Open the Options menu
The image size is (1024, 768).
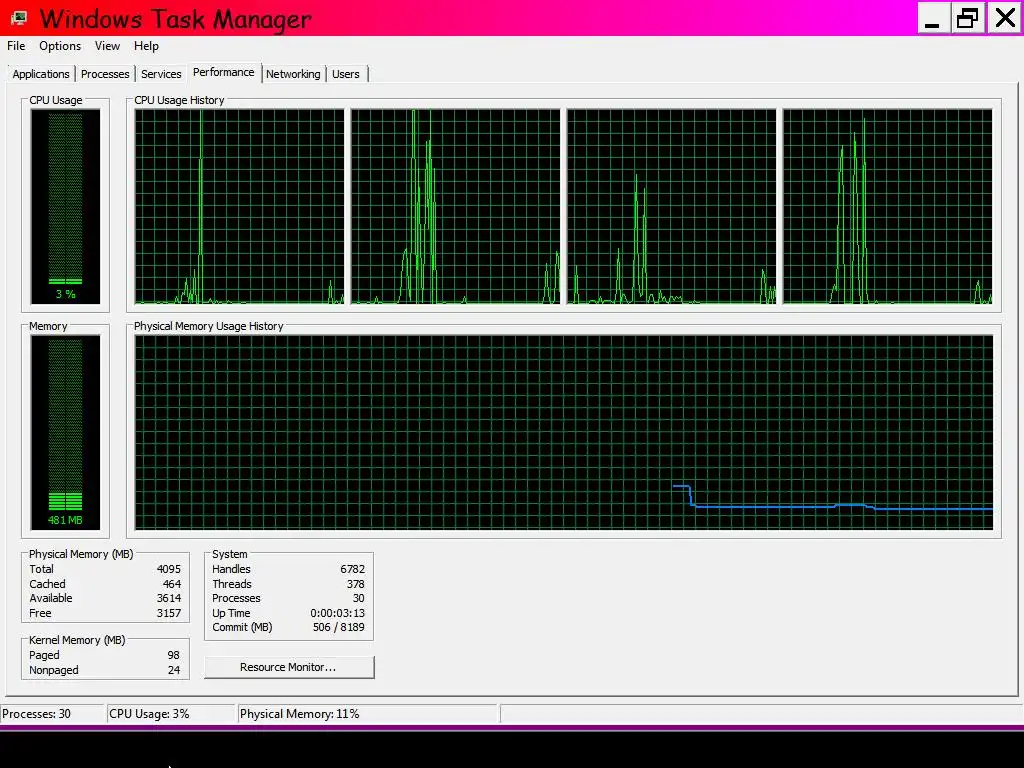(x=60, y=46)
